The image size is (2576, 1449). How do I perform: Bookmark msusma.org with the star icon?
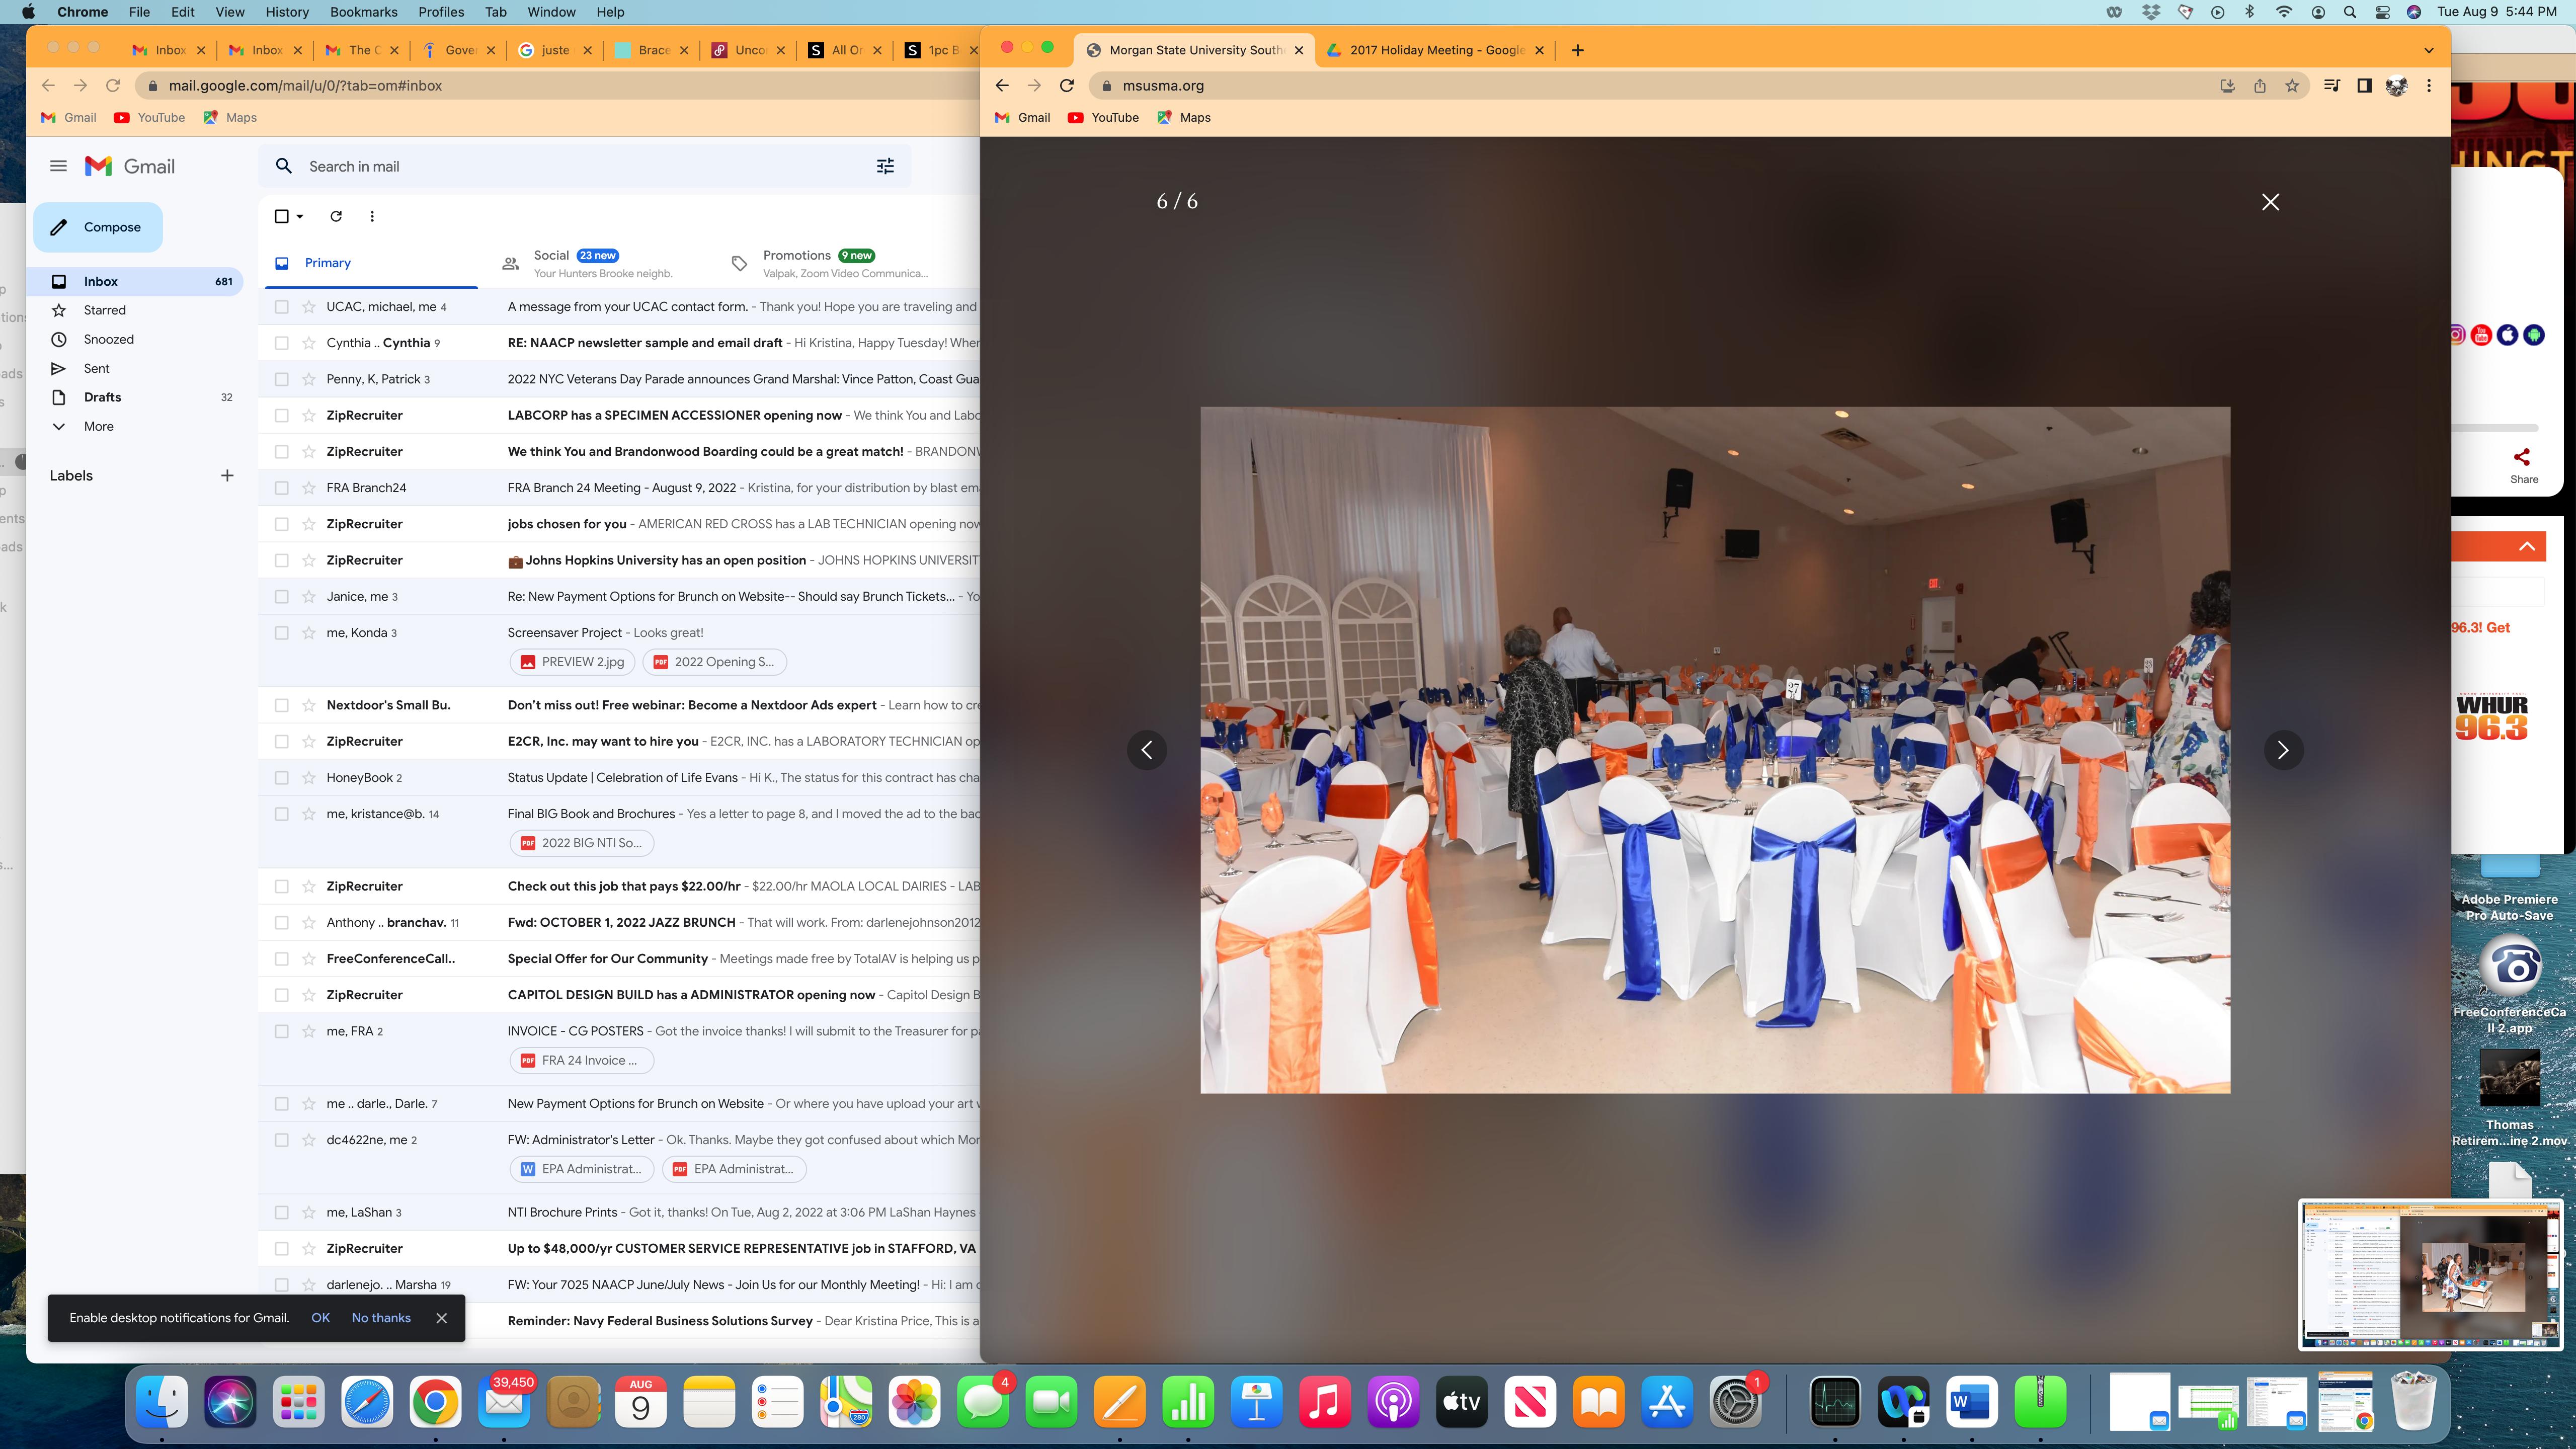[x=2292, y=86]
